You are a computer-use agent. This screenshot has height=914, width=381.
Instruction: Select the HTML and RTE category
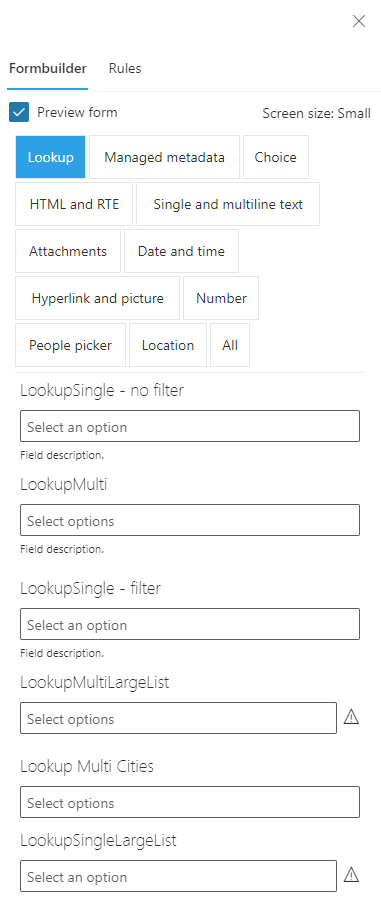pos(74,204)
